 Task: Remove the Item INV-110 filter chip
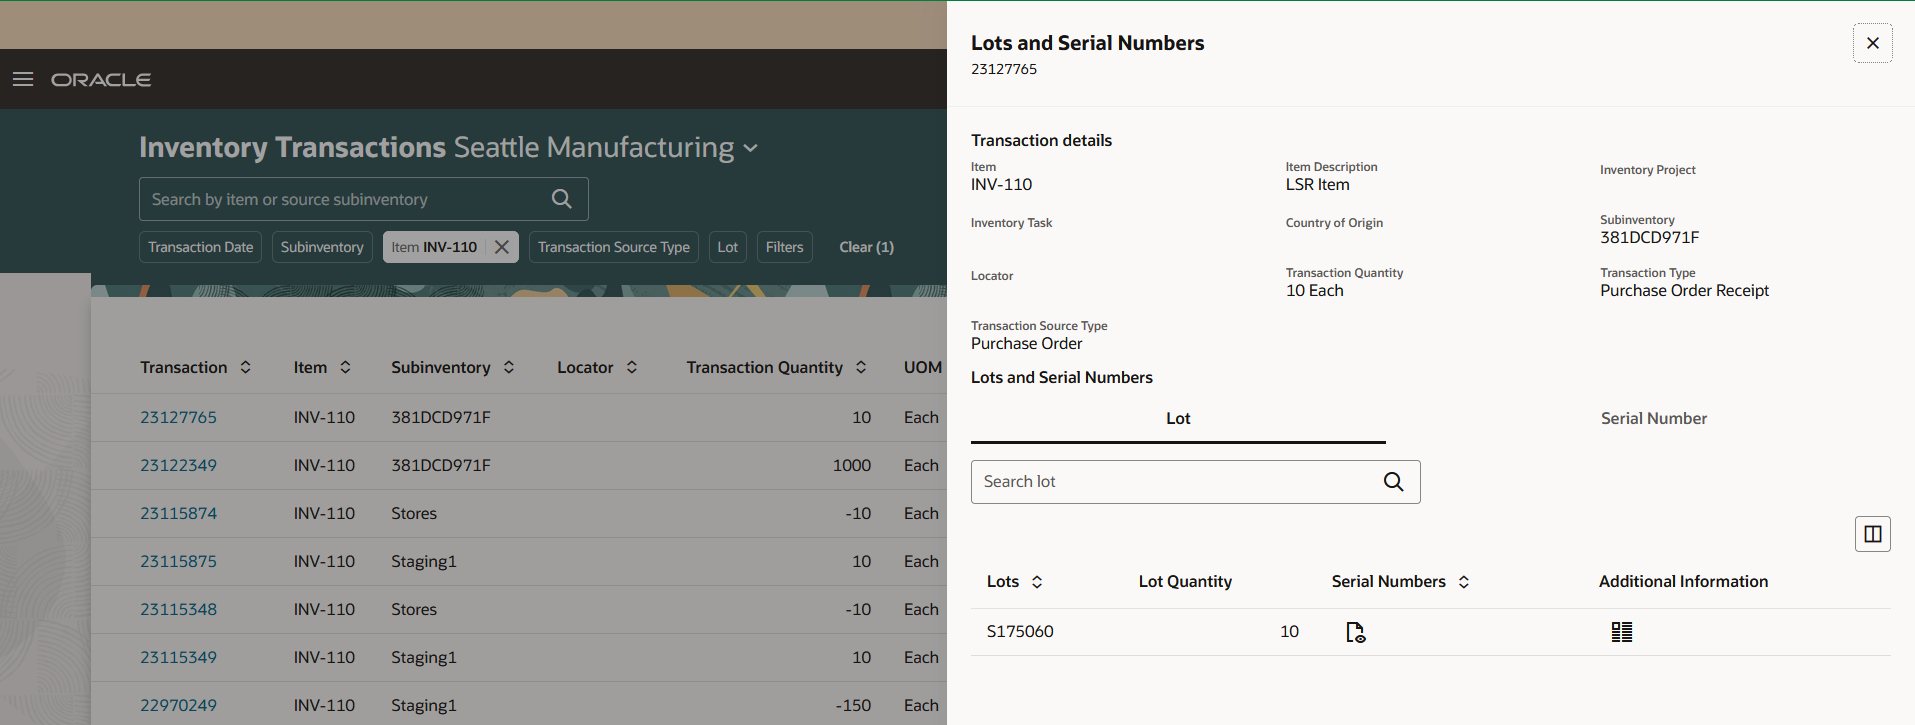pos(502,247)
